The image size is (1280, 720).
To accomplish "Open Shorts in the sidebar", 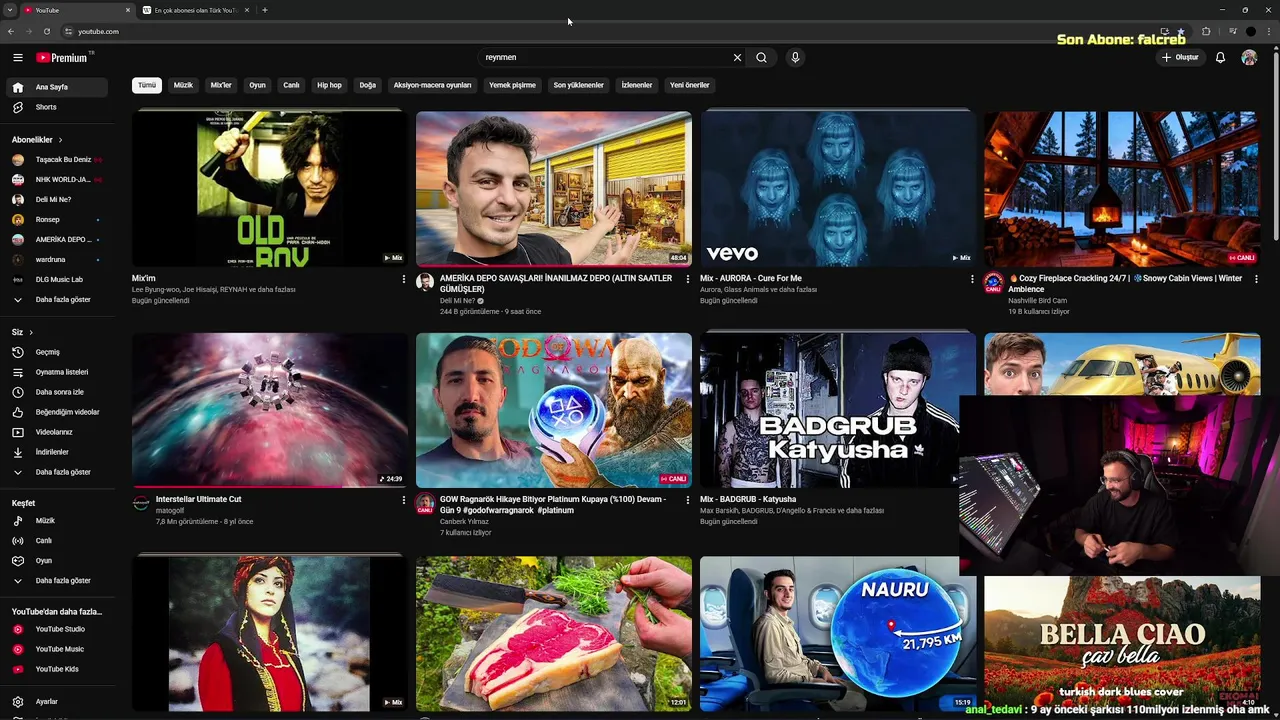I will click(59, 107).
